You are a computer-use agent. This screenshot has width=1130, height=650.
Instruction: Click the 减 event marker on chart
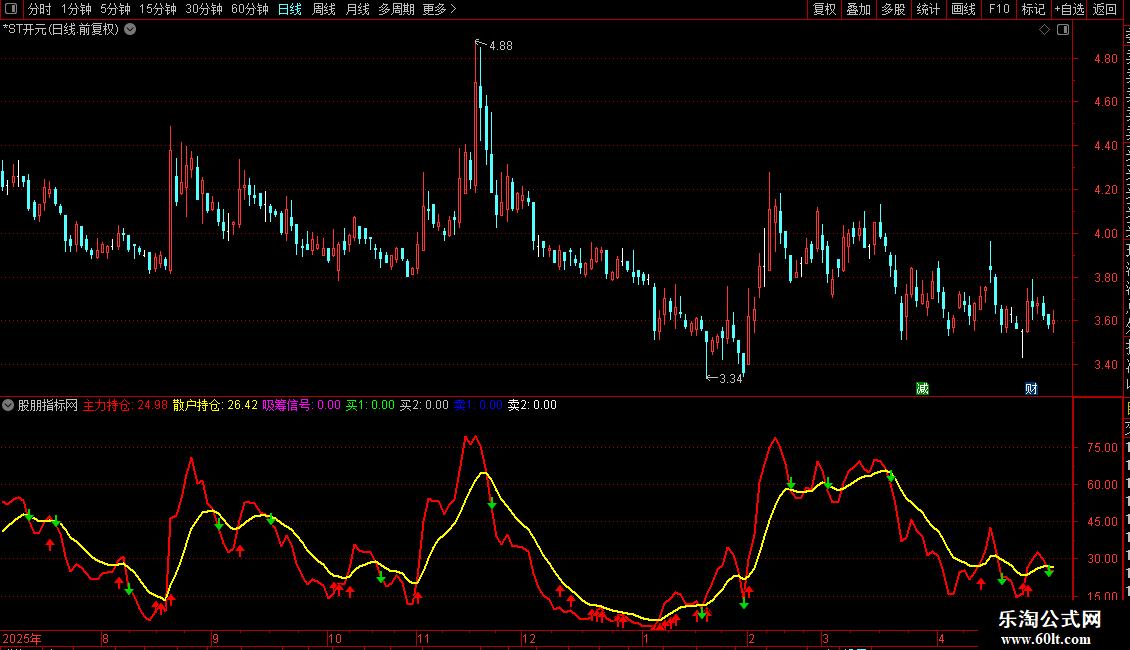[922, 388]
